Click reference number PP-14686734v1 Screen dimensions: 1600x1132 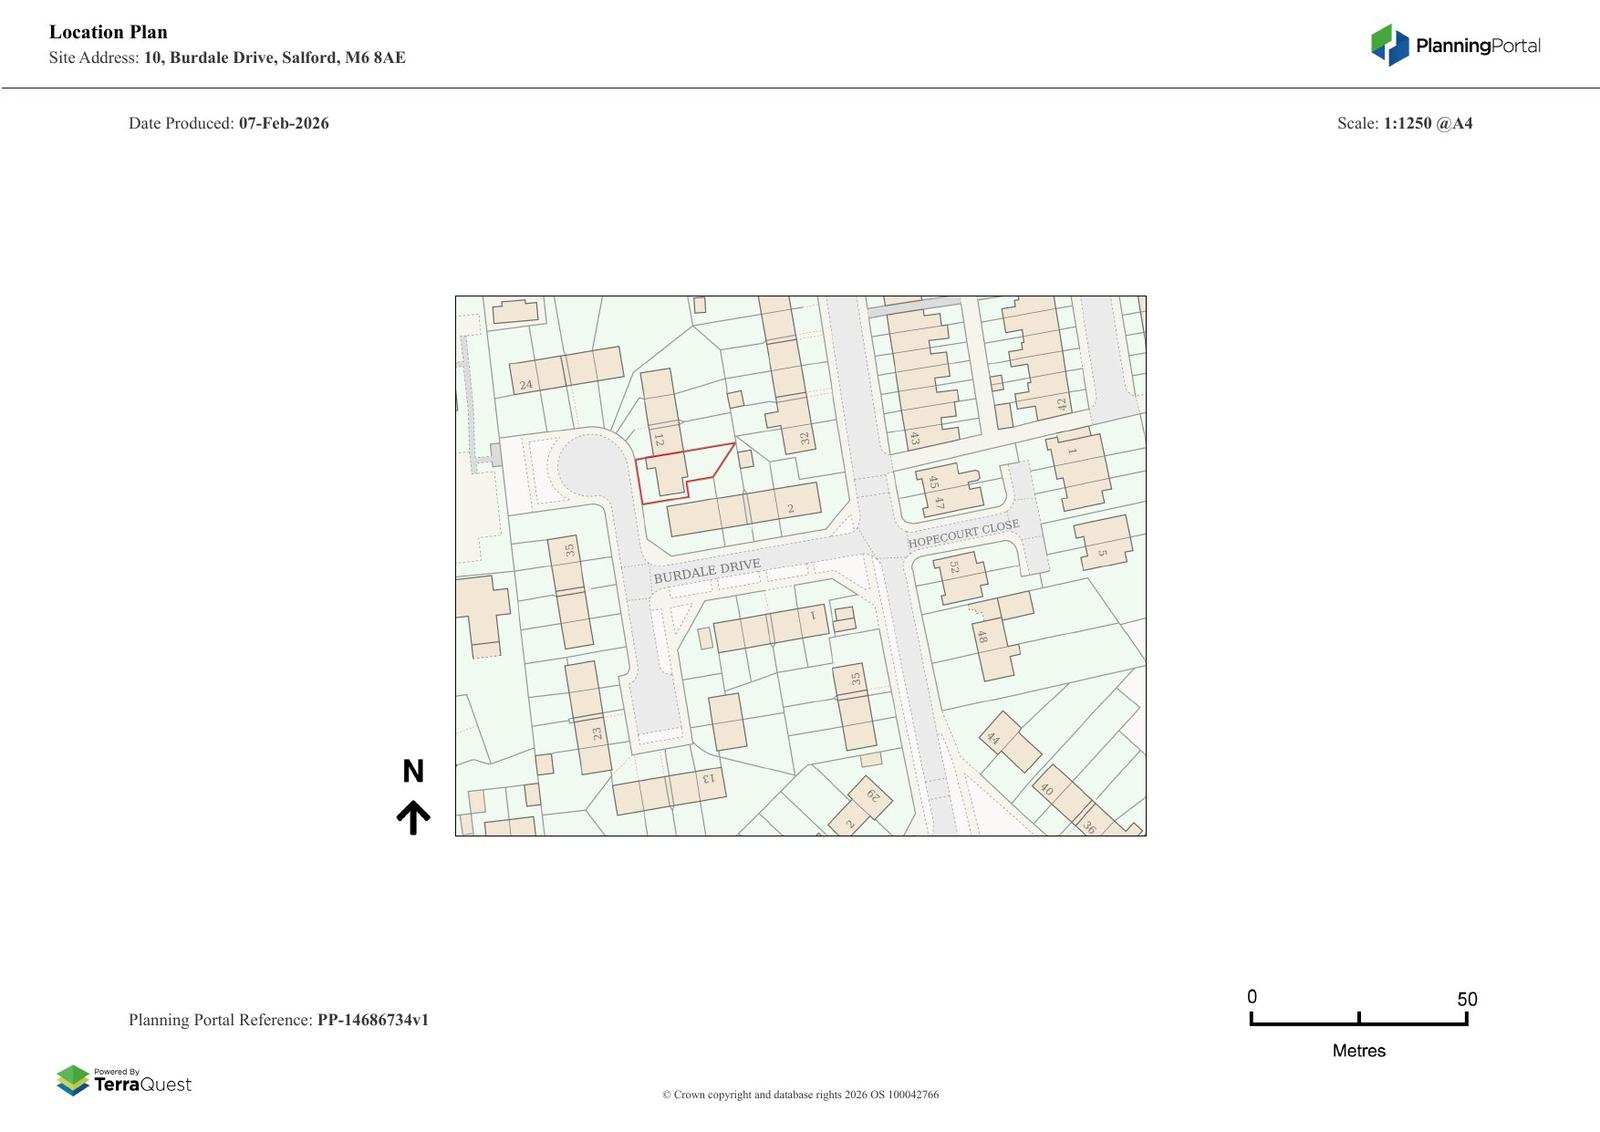click(x=372, y=1020)
